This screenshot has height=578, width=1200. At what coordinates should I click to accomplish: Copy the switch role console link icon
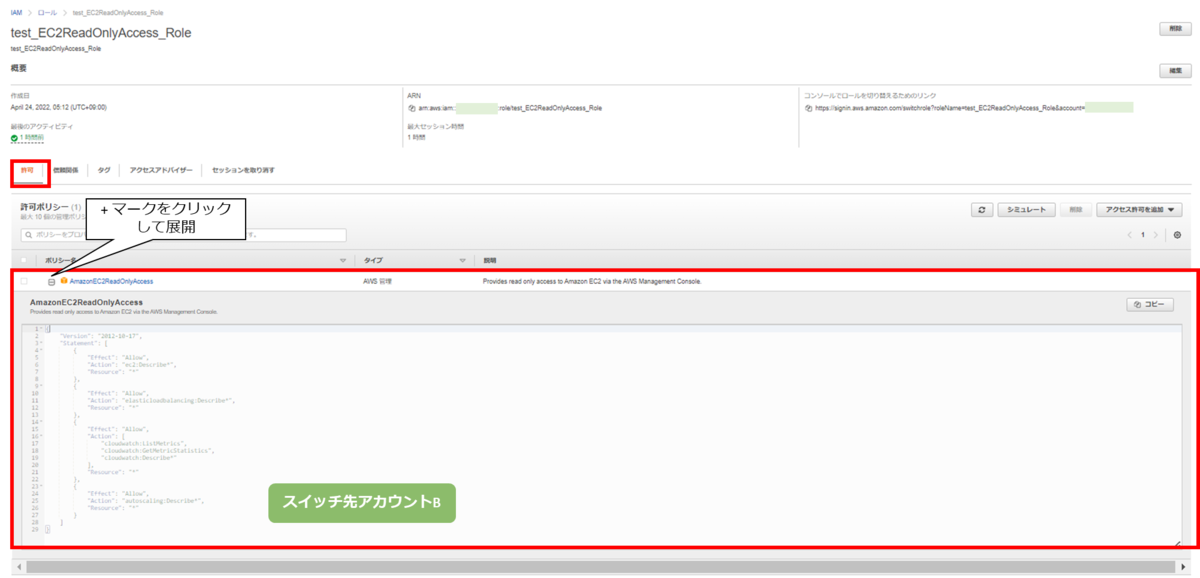click(808, 107)
